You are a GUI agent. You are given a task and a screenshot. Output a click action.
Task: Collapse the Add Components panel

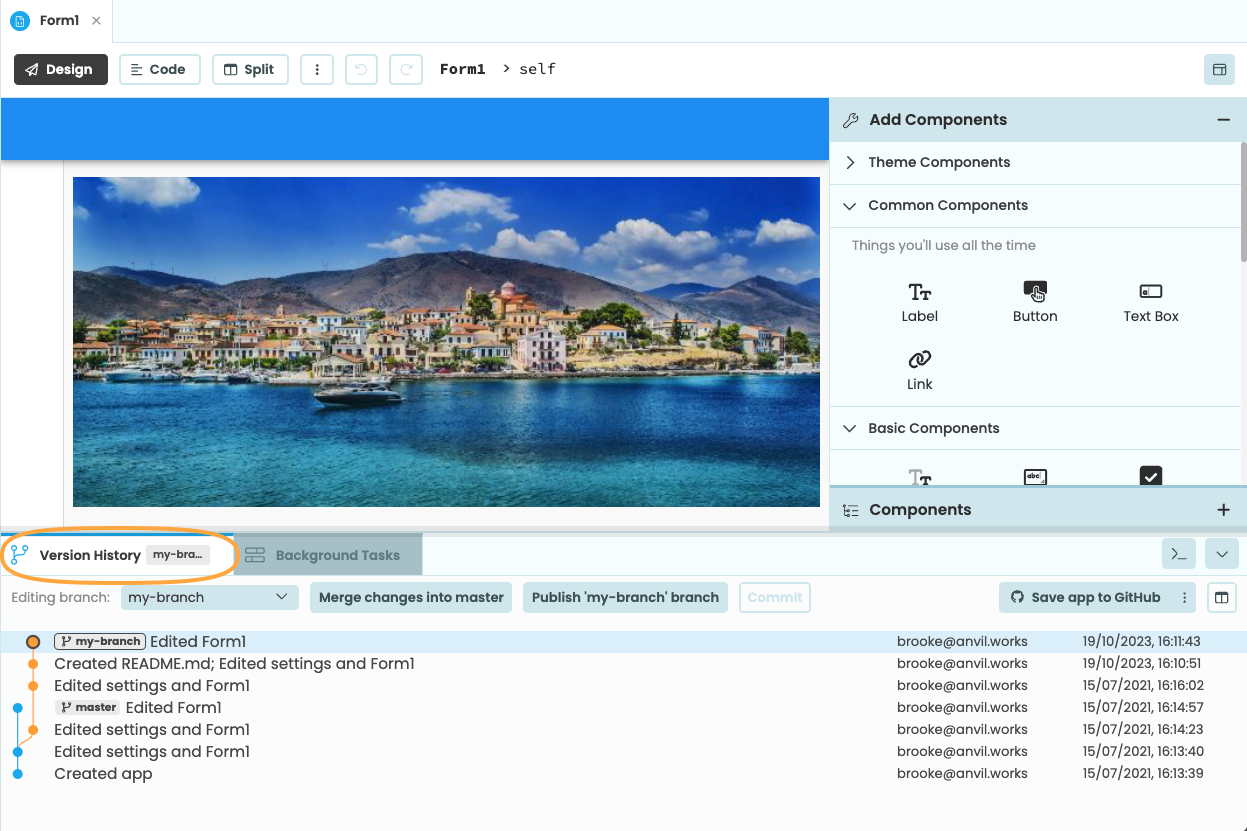(x=1222, y=119)
